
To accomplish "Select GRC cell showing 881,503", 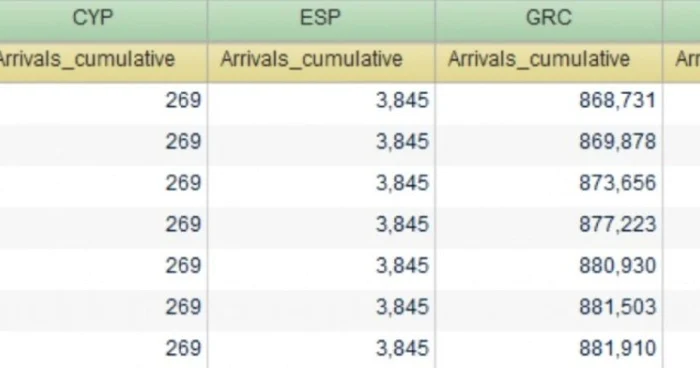I will [x=549, y=307].
